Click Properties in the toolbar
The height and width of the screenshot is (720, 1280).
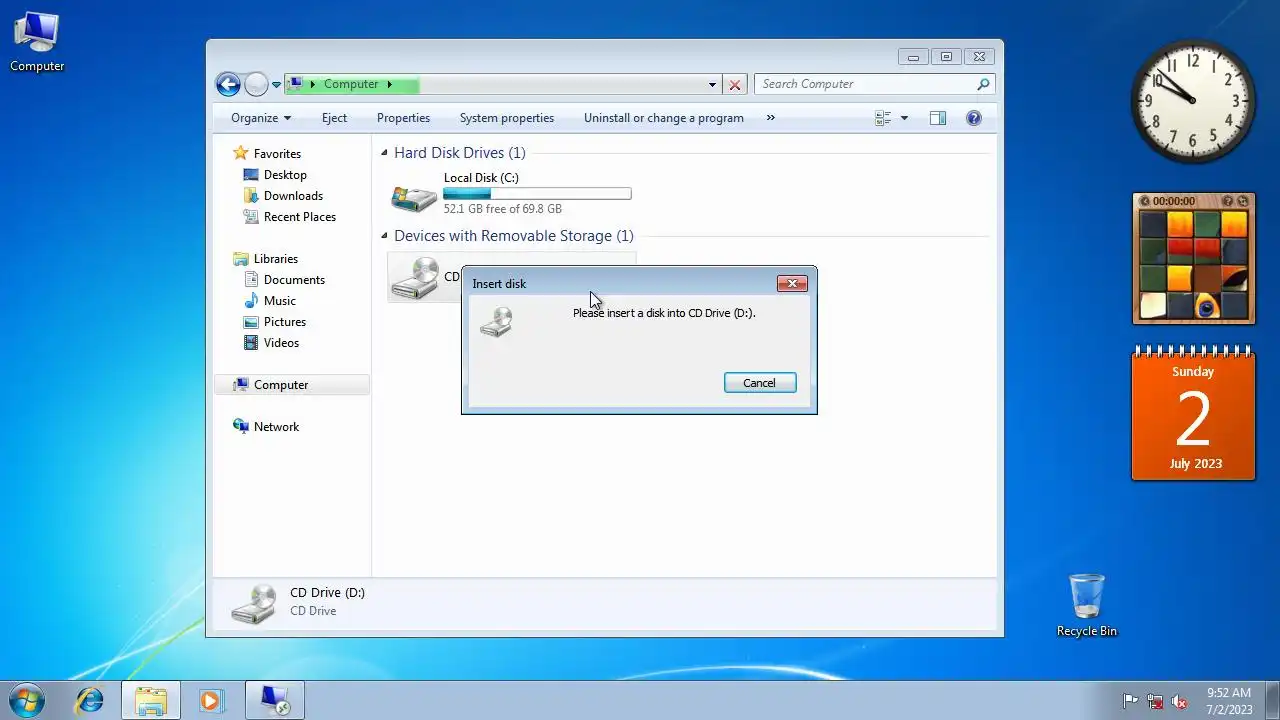[403, 118]
